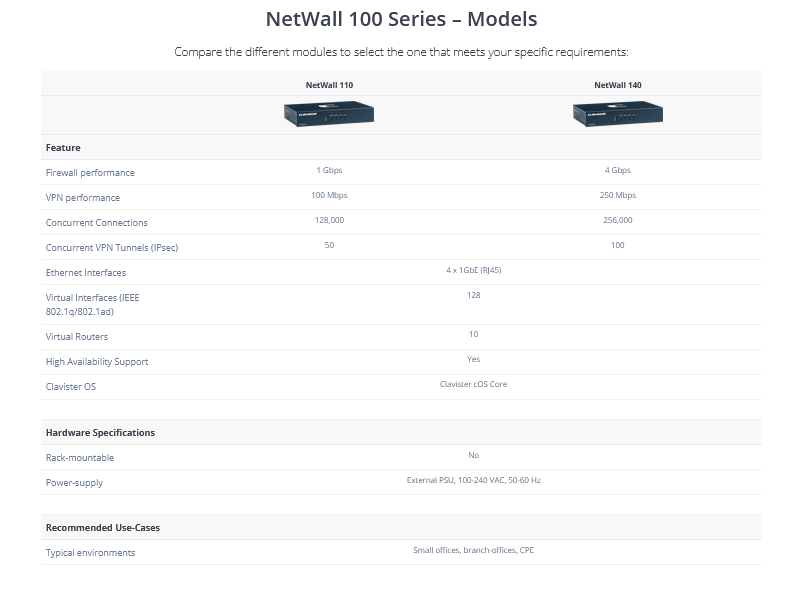Viewport: 801px width, 590px height.
Task: Click the NetWall 100 Series – Models title
Action: tap(402, 19)
